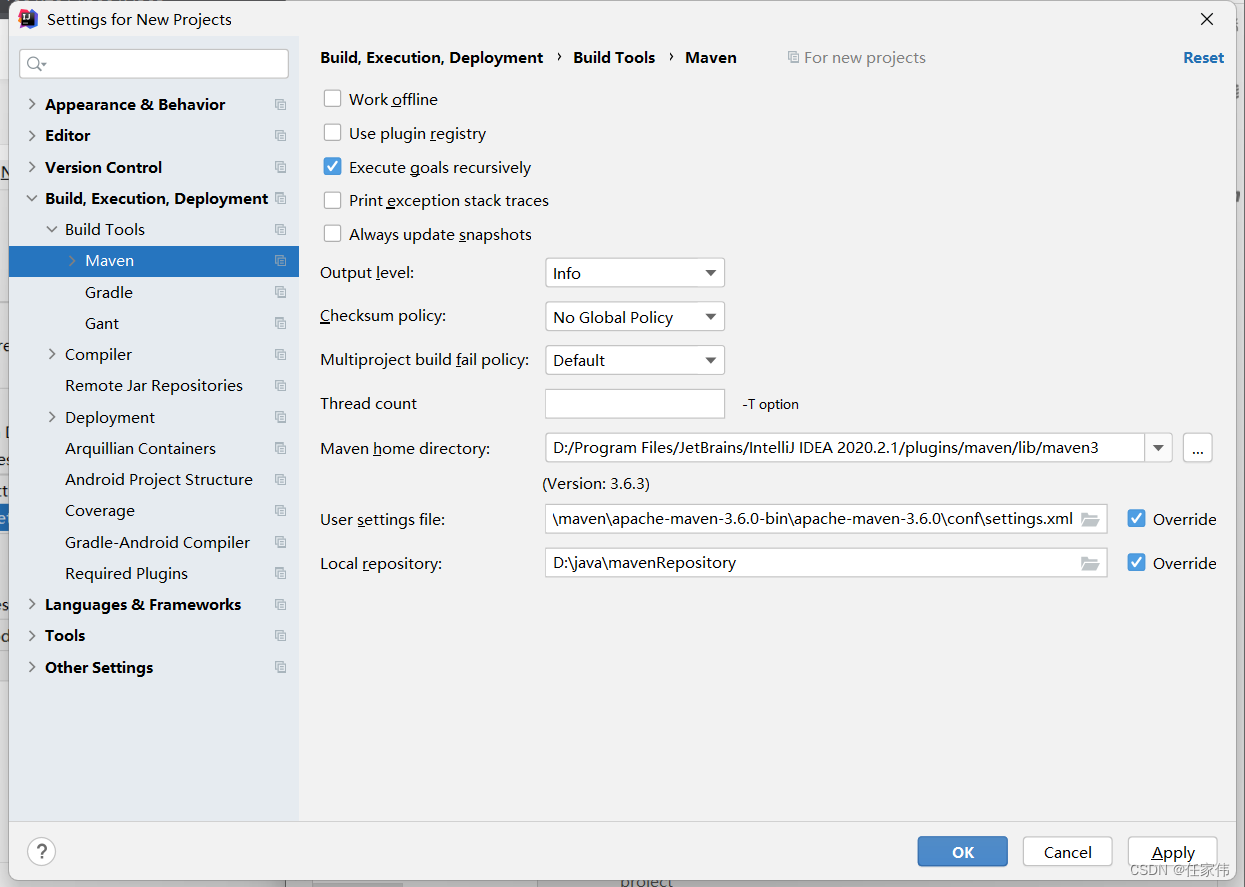The height and width of the screenshot is (887, 1245).
Task: Click project-level icon beside Deployment
Action: (280, 417)
